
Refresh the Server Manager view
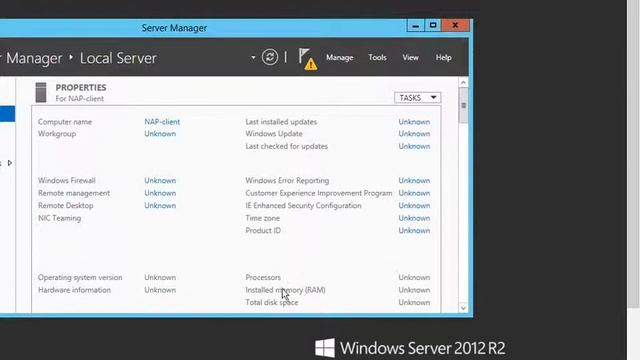[270, 57]
